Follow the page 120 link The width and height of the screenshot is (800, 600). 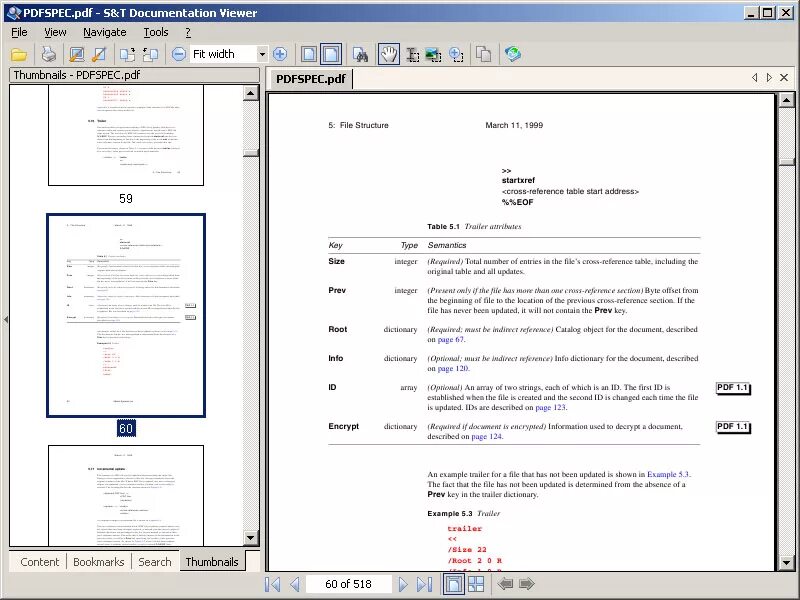click(x=453, y=368)
